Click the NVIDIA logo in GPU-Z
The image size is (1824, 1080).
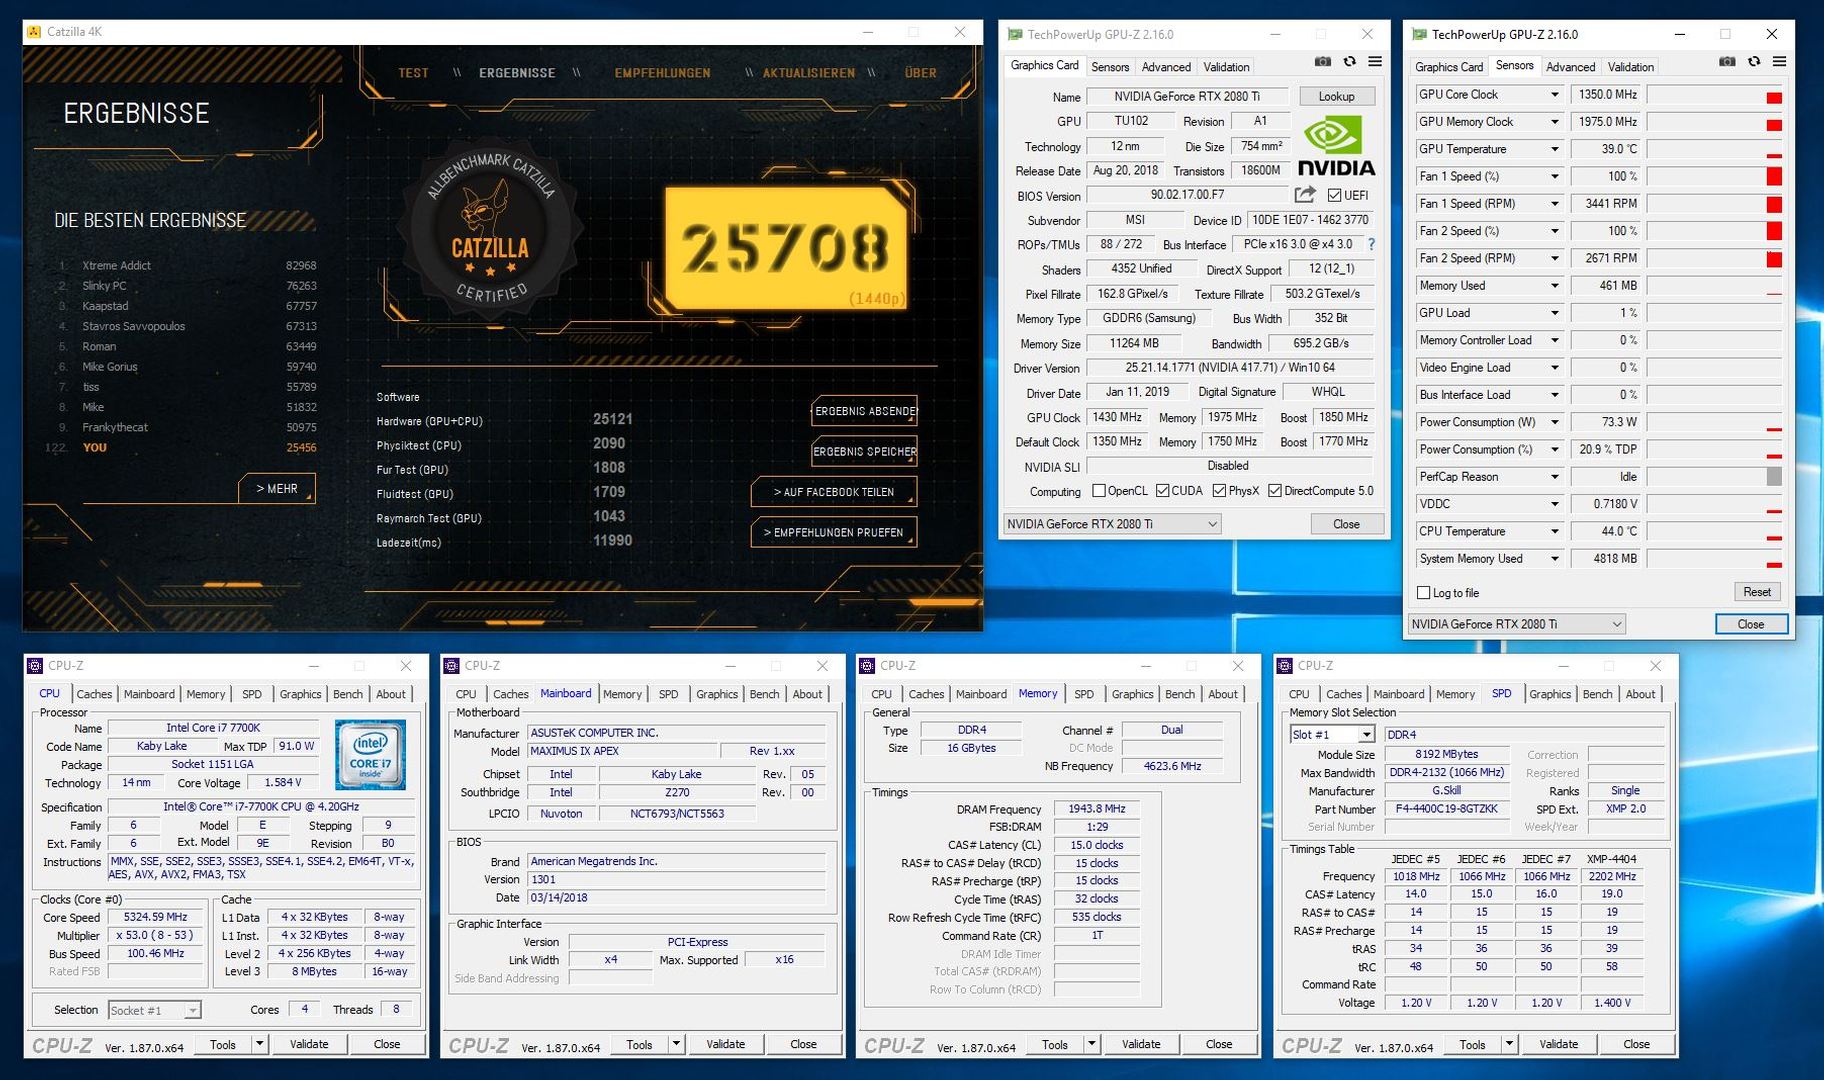1336,147
